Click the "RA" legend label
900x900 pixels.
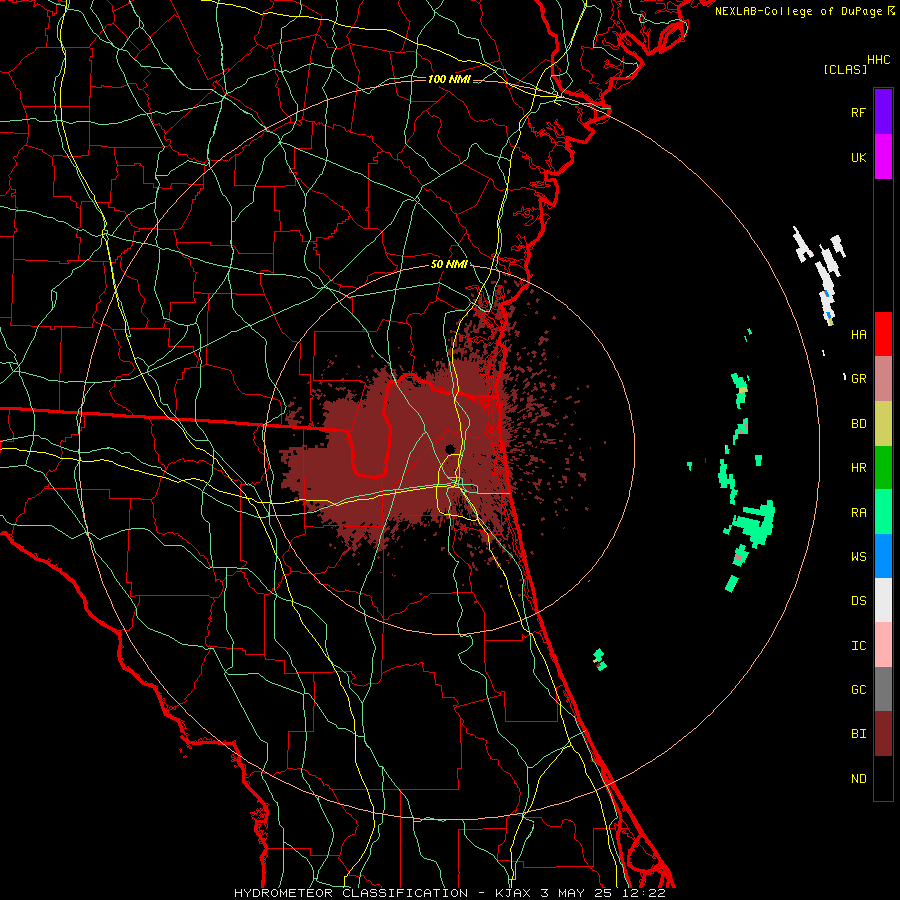coord(858,513)
